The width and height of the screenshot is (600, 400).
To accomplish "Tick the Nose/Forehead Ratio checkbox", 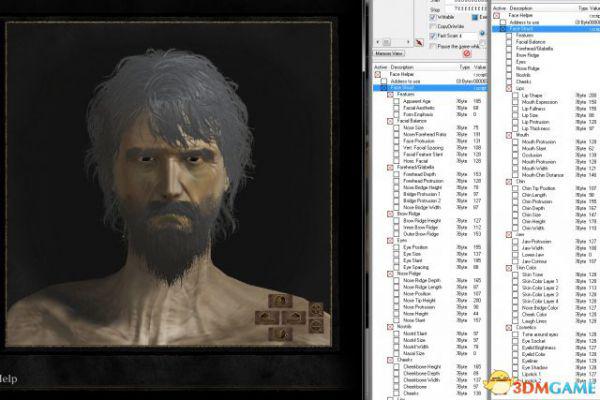I will coord(396,134).
